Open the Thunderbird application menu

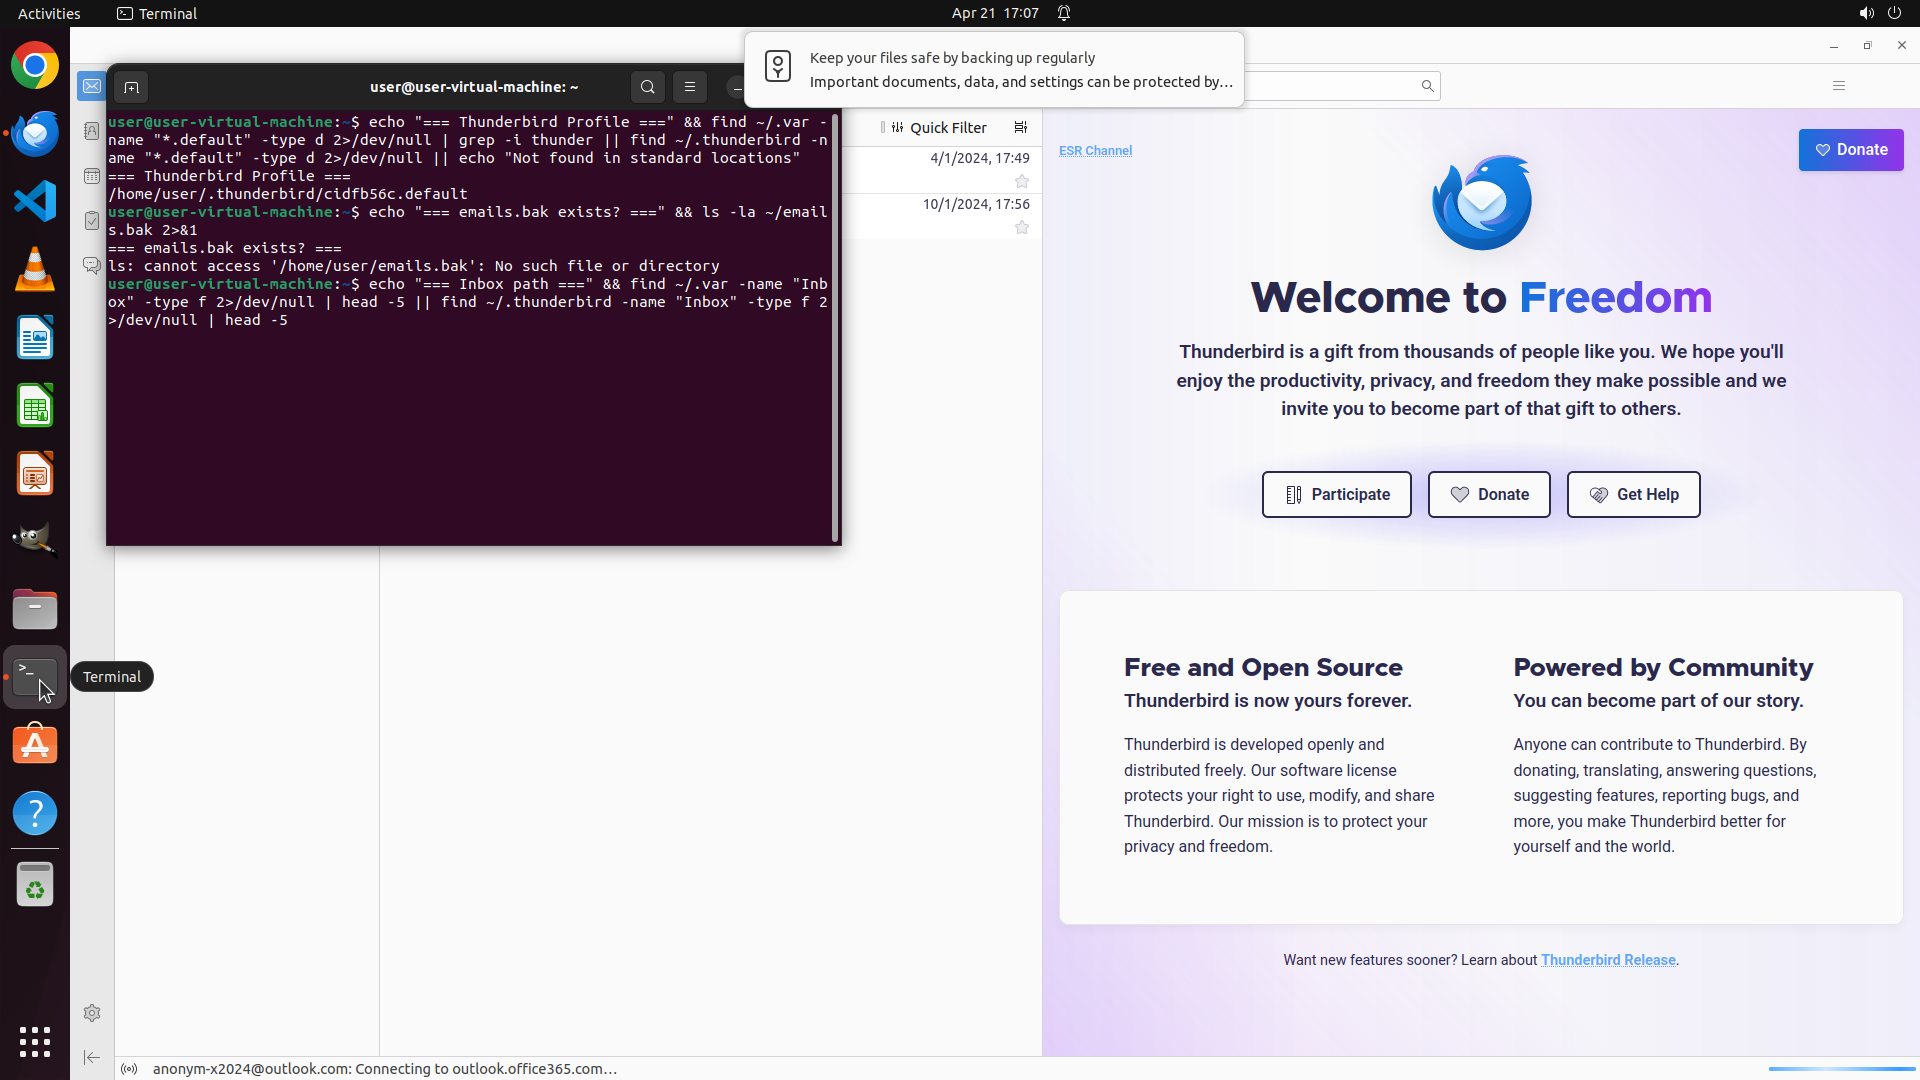tap(1838, 86)
